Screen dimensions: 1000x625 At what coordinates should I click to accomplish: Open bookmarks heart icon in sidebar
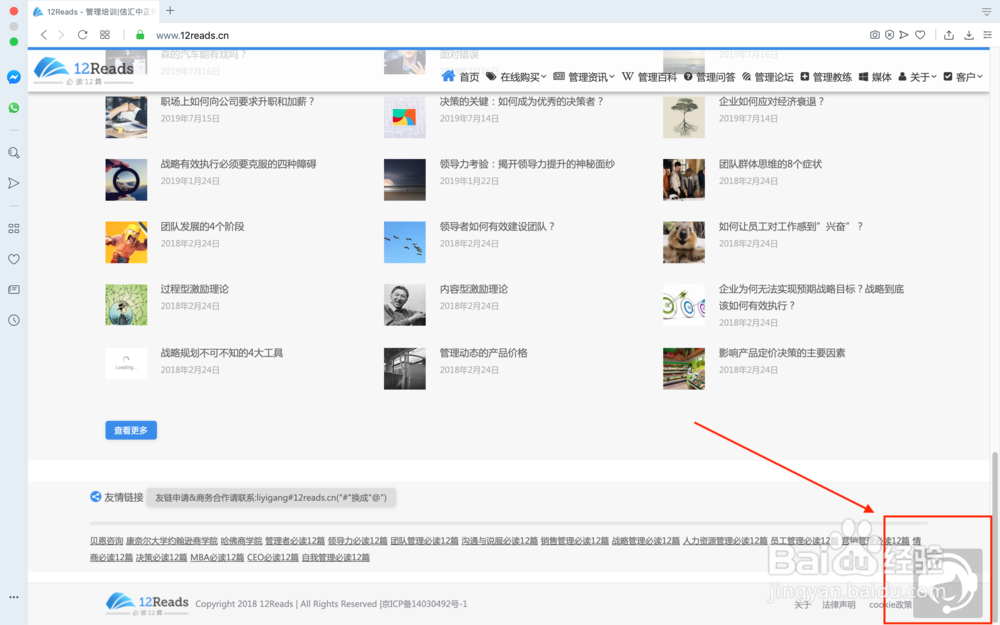pyautogui.click(x=13, y=259)
